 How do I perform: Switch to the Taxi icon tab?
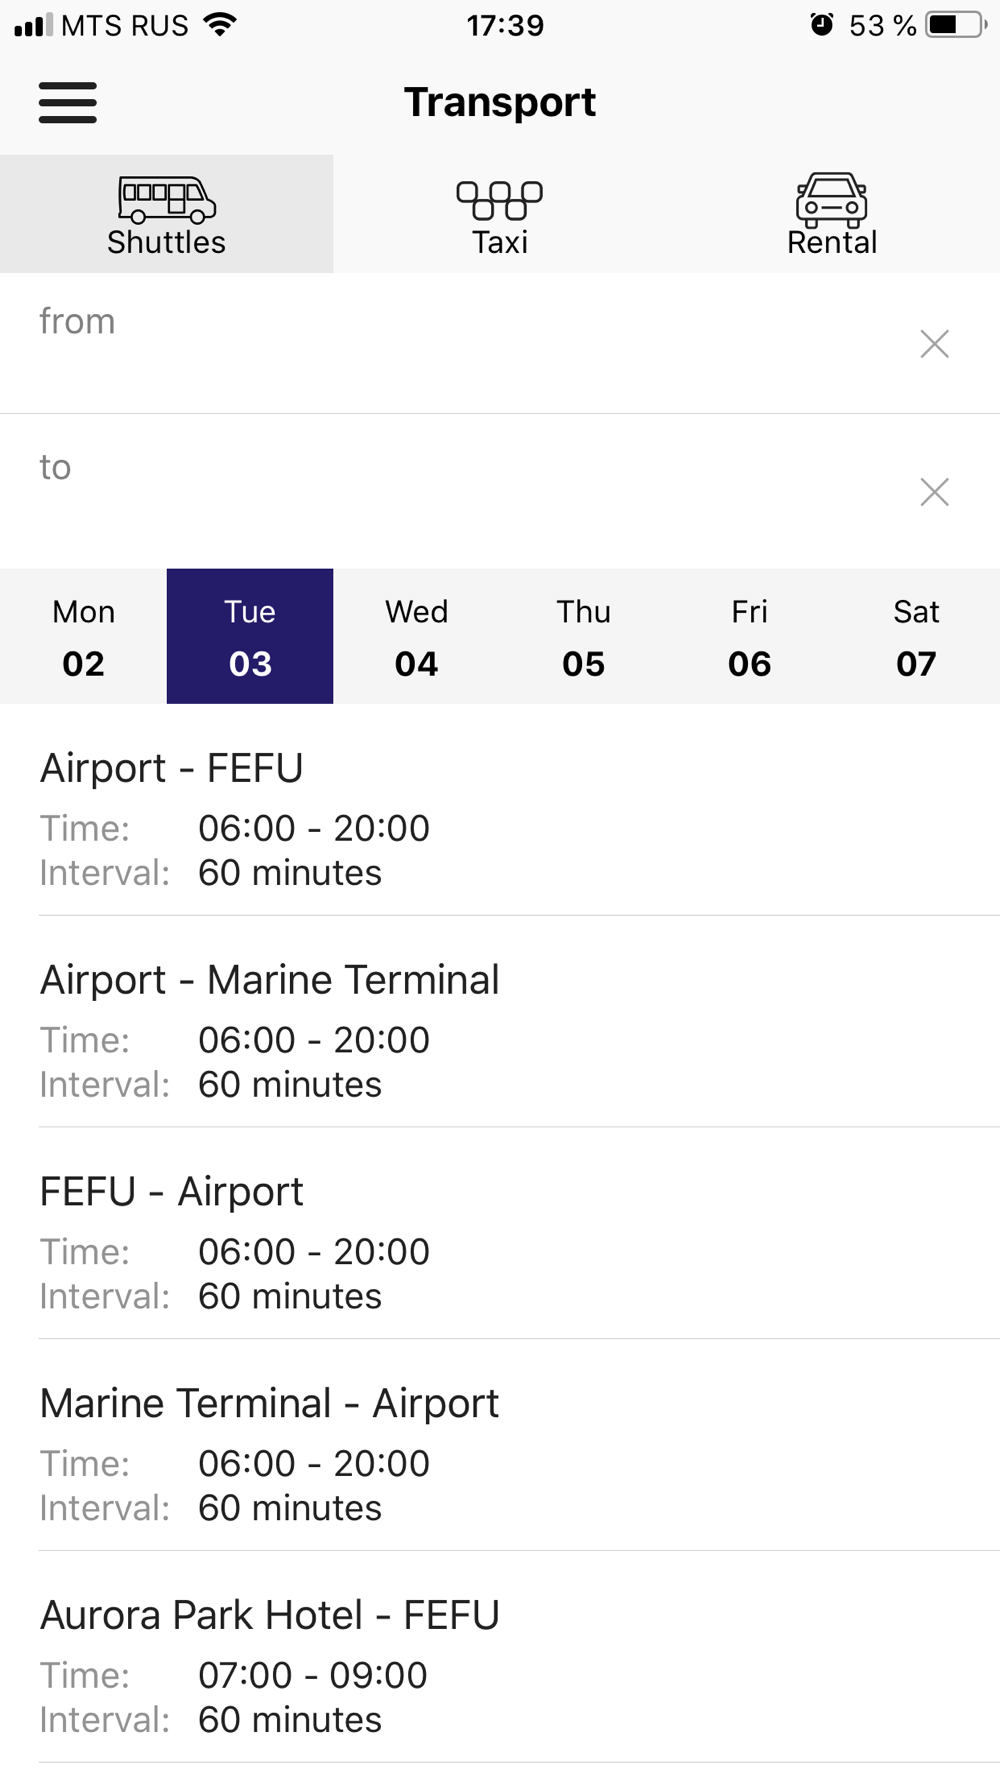[x=500, y=214]
